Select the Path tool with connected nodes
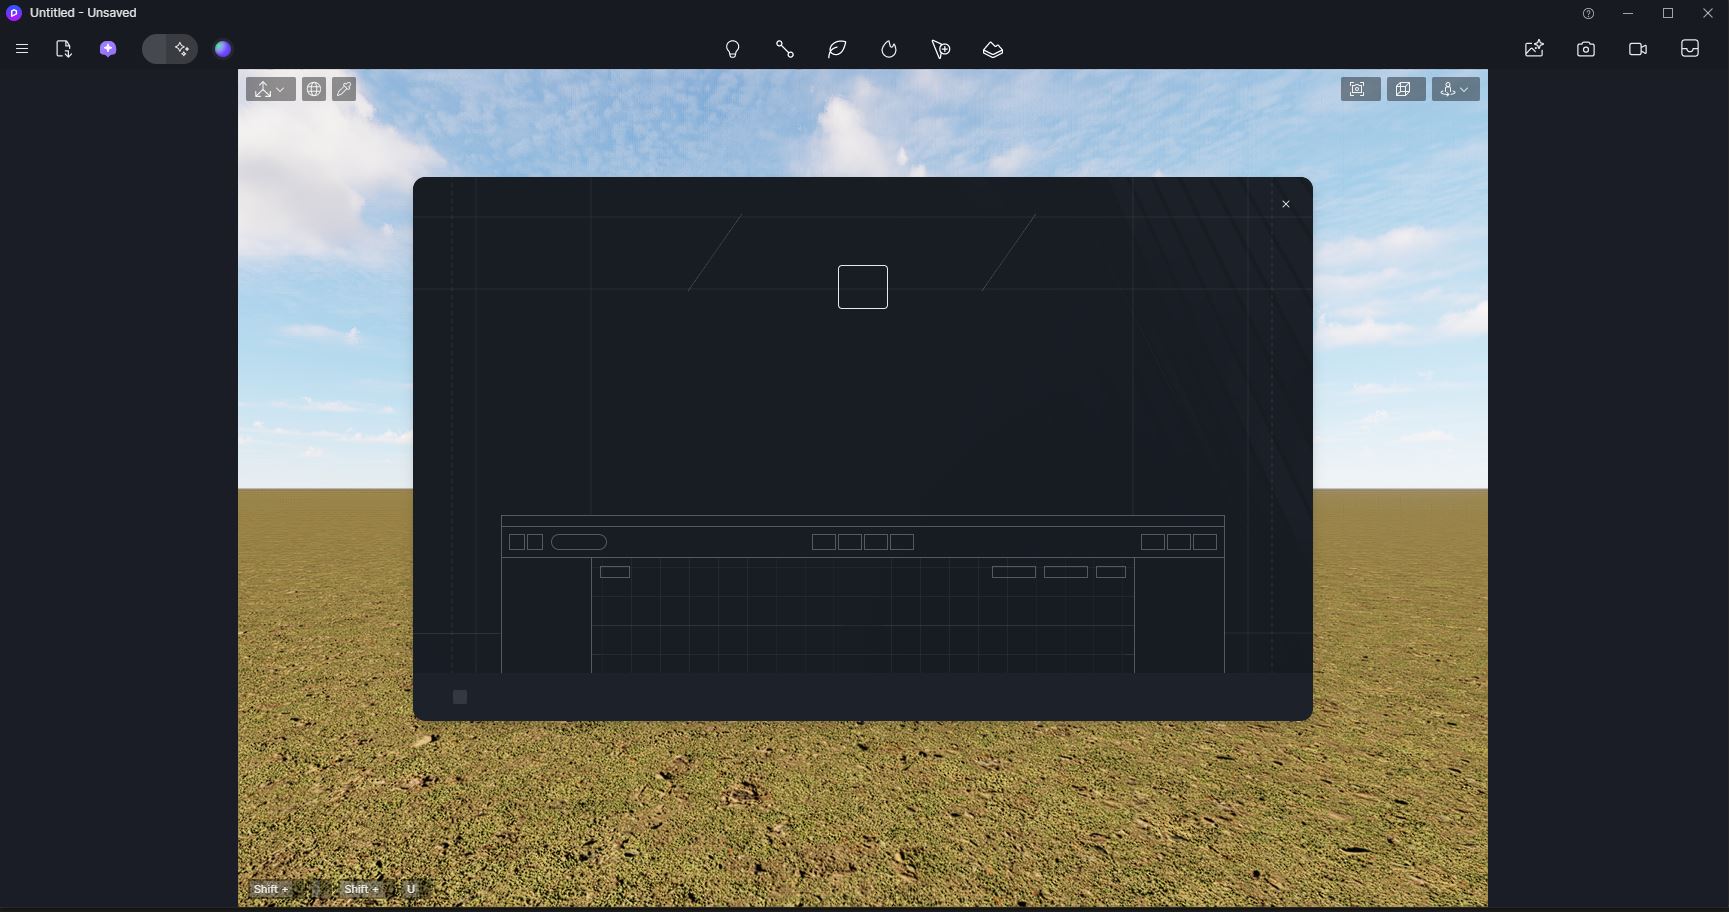Image resolution: width=1729 pixels, height=912 pixels. 785,49
